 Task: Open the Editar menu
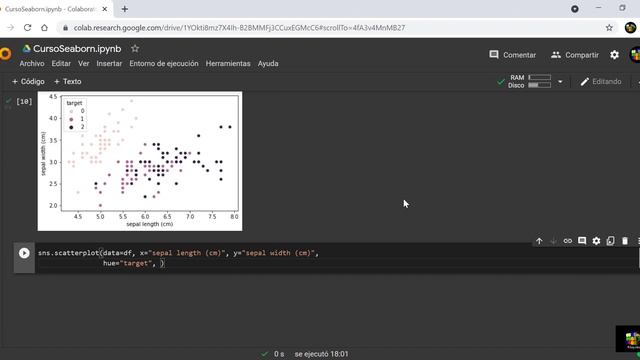click(x=61, y=64)
